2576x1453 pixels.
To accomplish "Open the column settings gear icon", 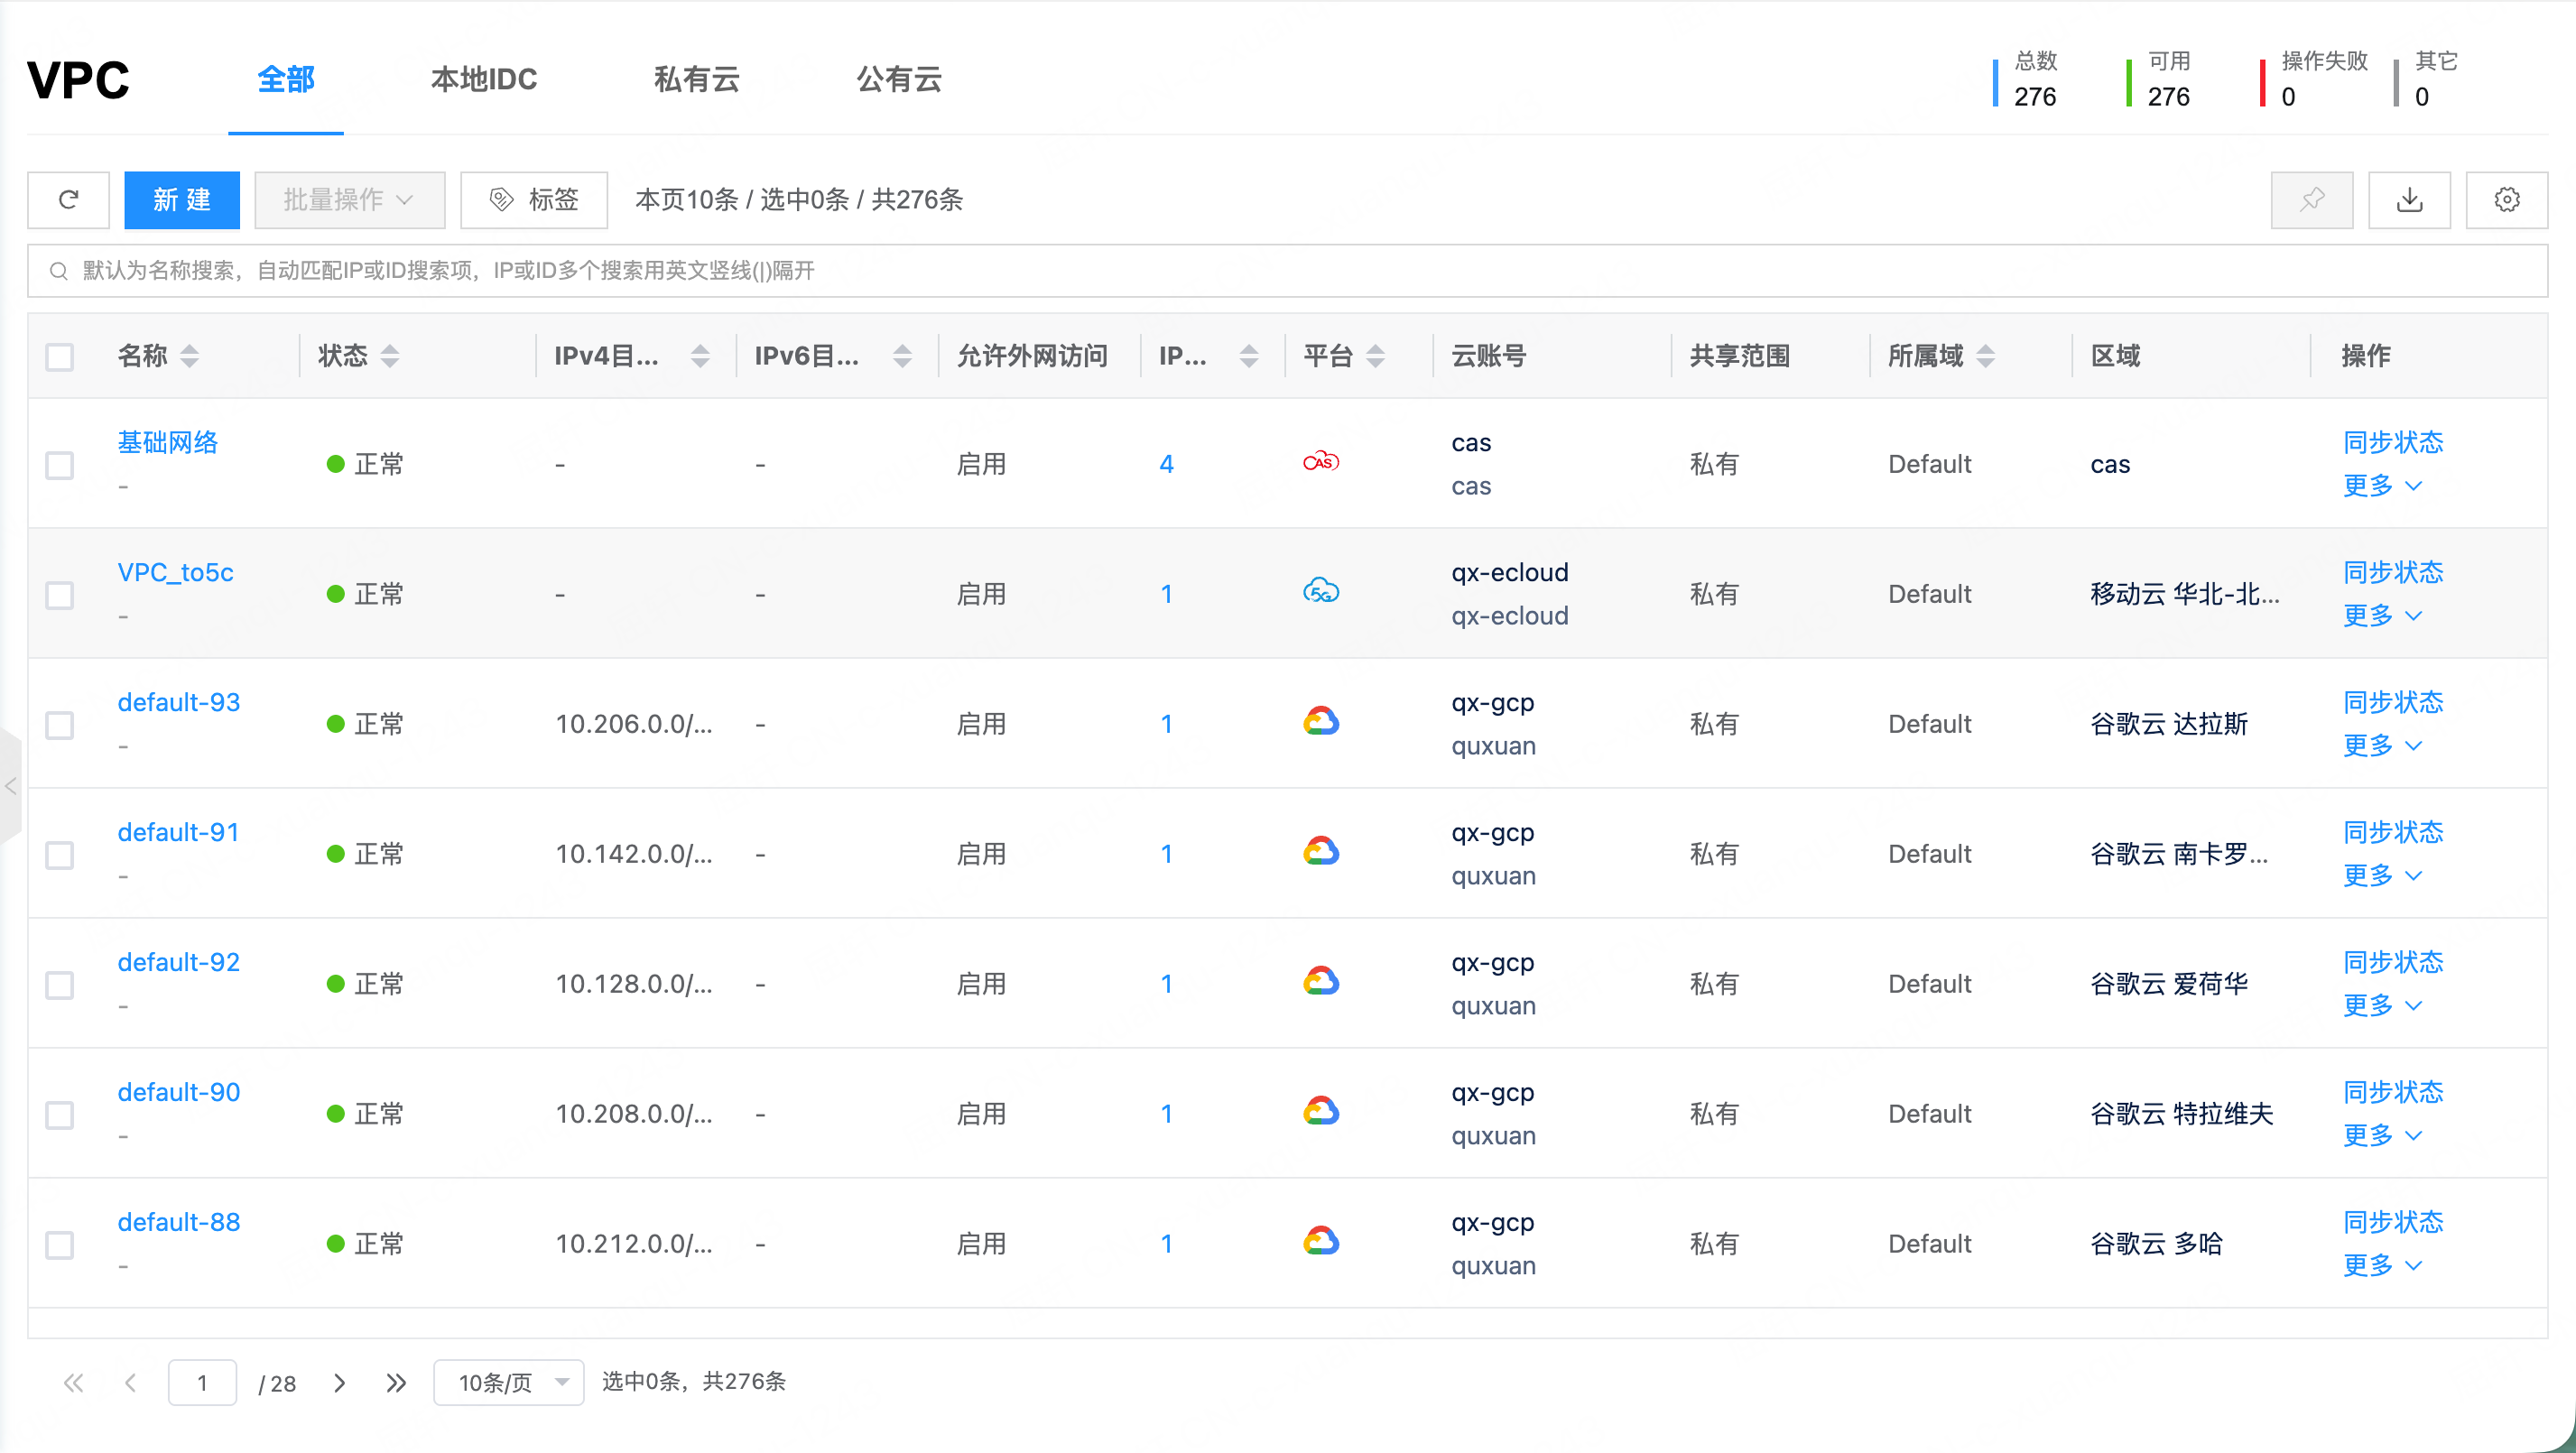I will tap(2506, 200).
